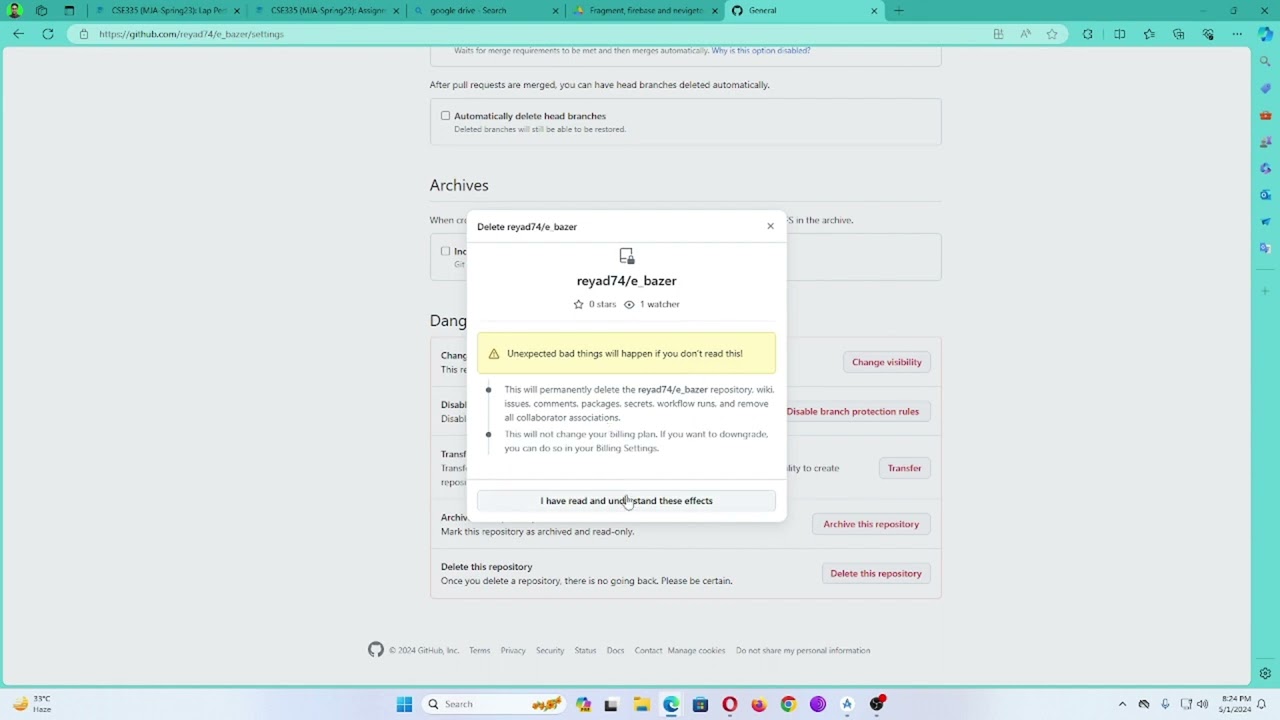This screenshot has height=720, width=1280.
Task: Click the browser back arrow
Action: pos(19,34)
